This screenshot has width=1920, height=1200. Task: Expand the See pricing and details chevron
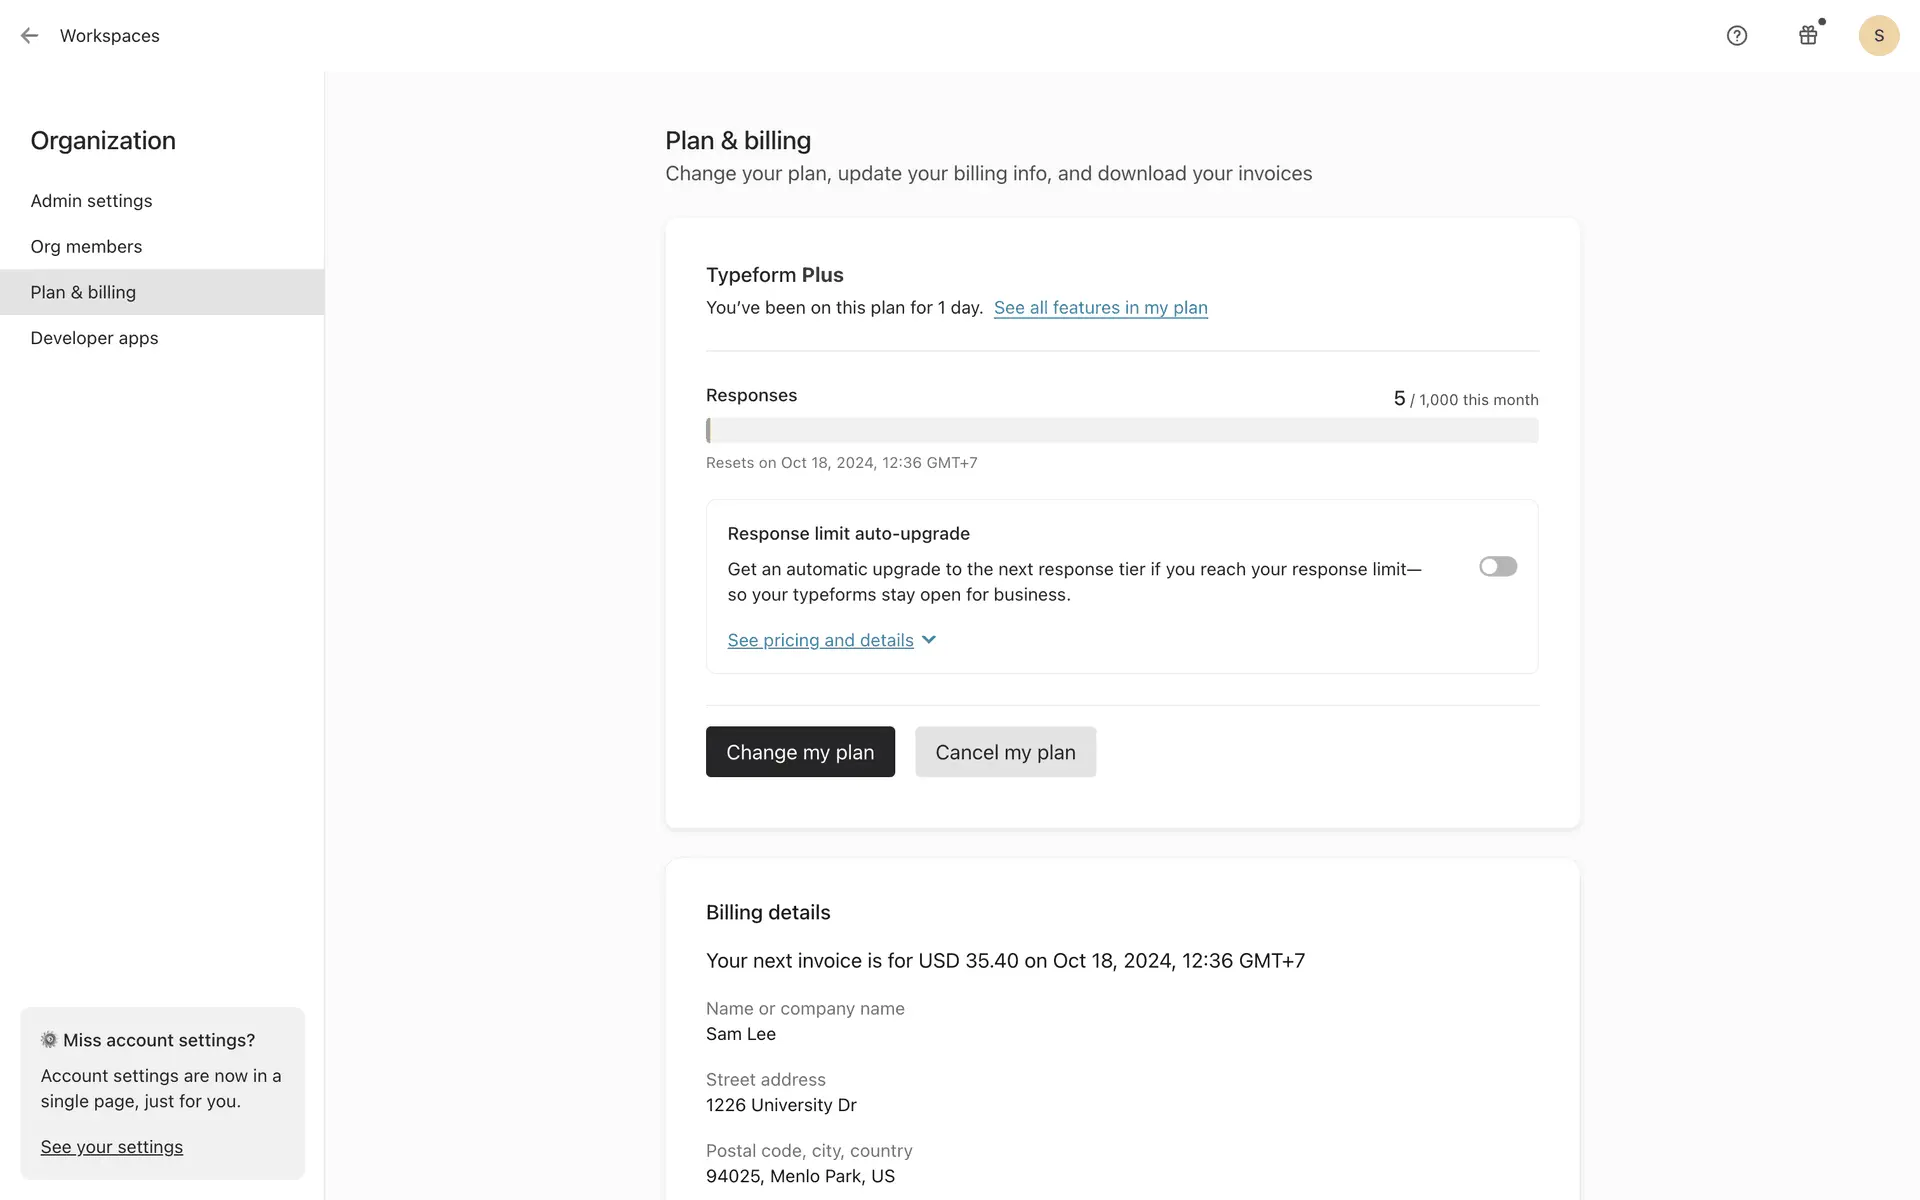tap(929, 640)
